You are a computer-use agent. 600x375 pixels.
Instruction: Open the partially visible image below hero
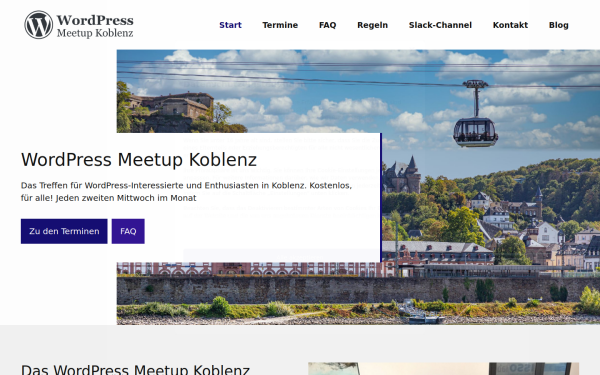[x=443, y=369]
